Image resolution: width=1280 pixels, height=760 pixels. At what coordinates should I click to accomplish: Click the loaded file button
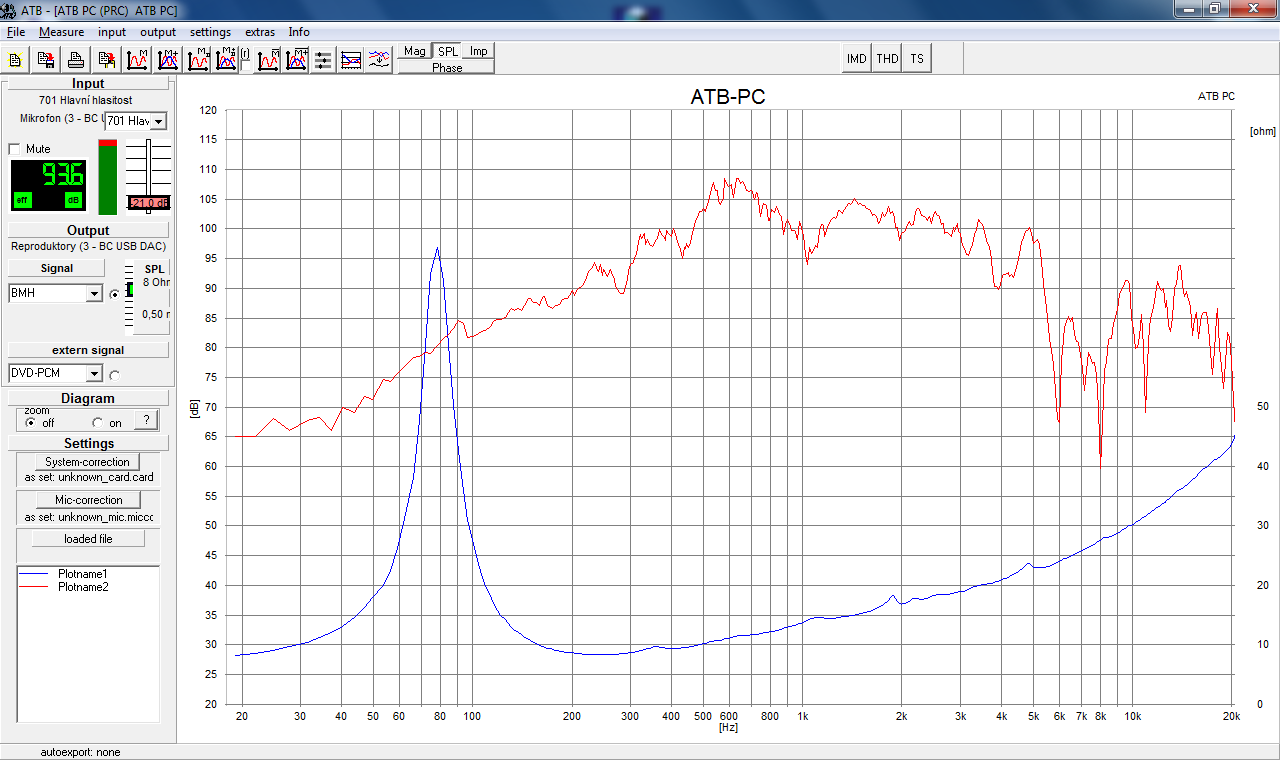tap(88, 539)
